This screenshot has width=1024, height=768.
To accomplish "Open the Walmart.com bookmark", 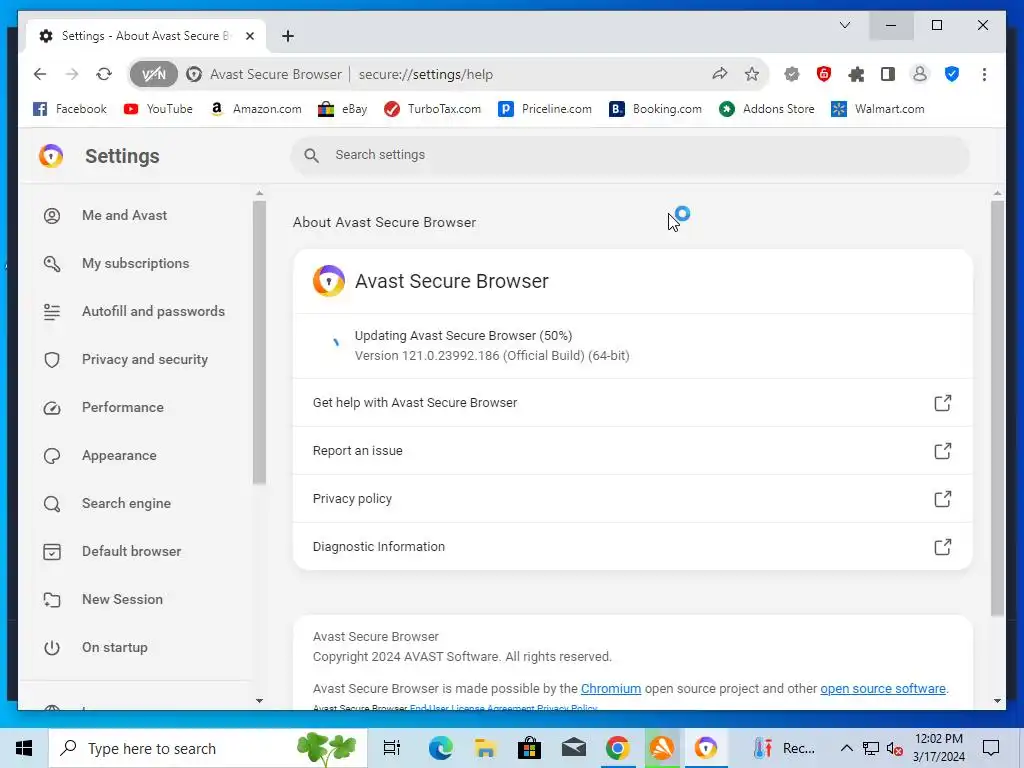I will [x=878, y=109].
